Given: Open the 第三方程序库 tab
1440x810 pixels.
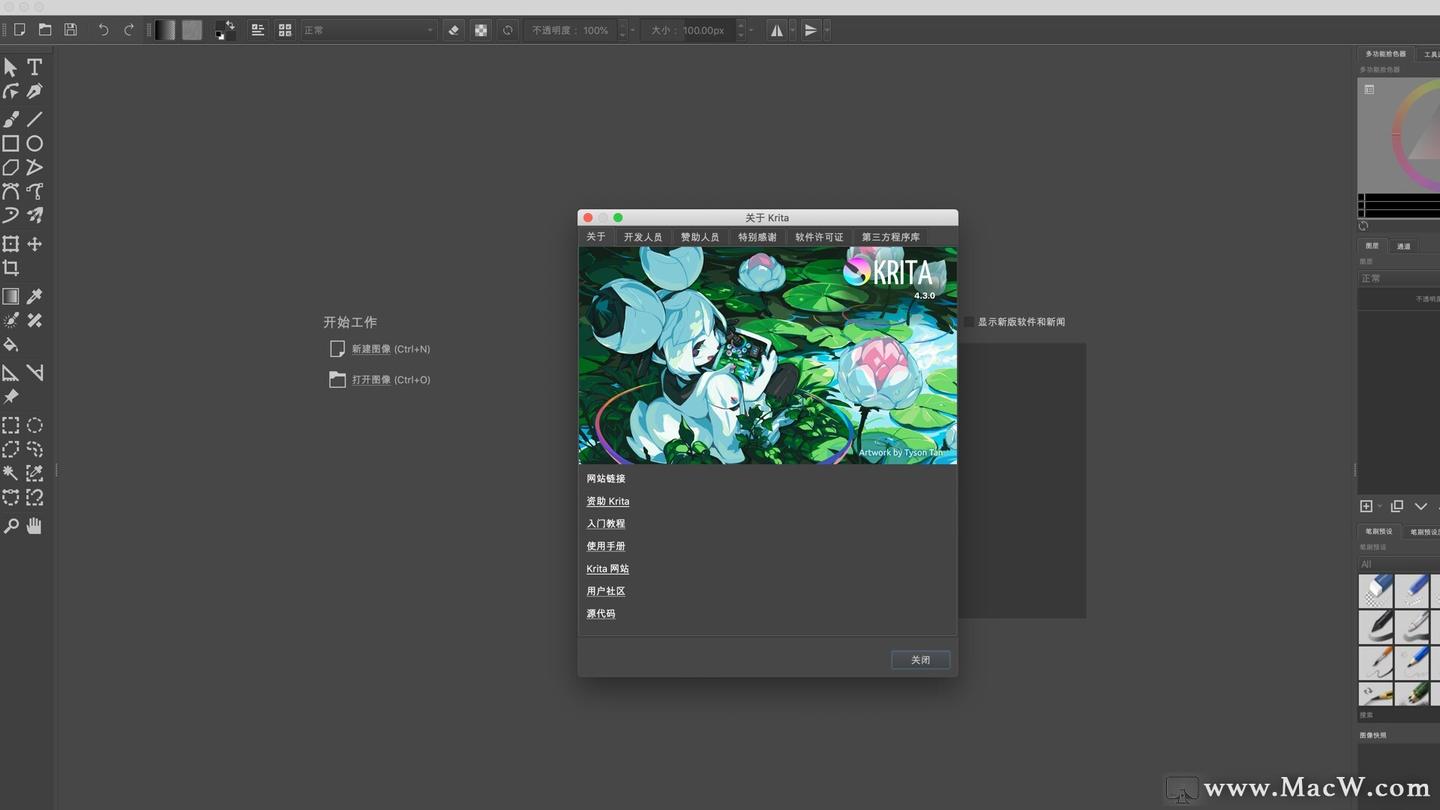Looking at the screenshot, I should 890,237.
